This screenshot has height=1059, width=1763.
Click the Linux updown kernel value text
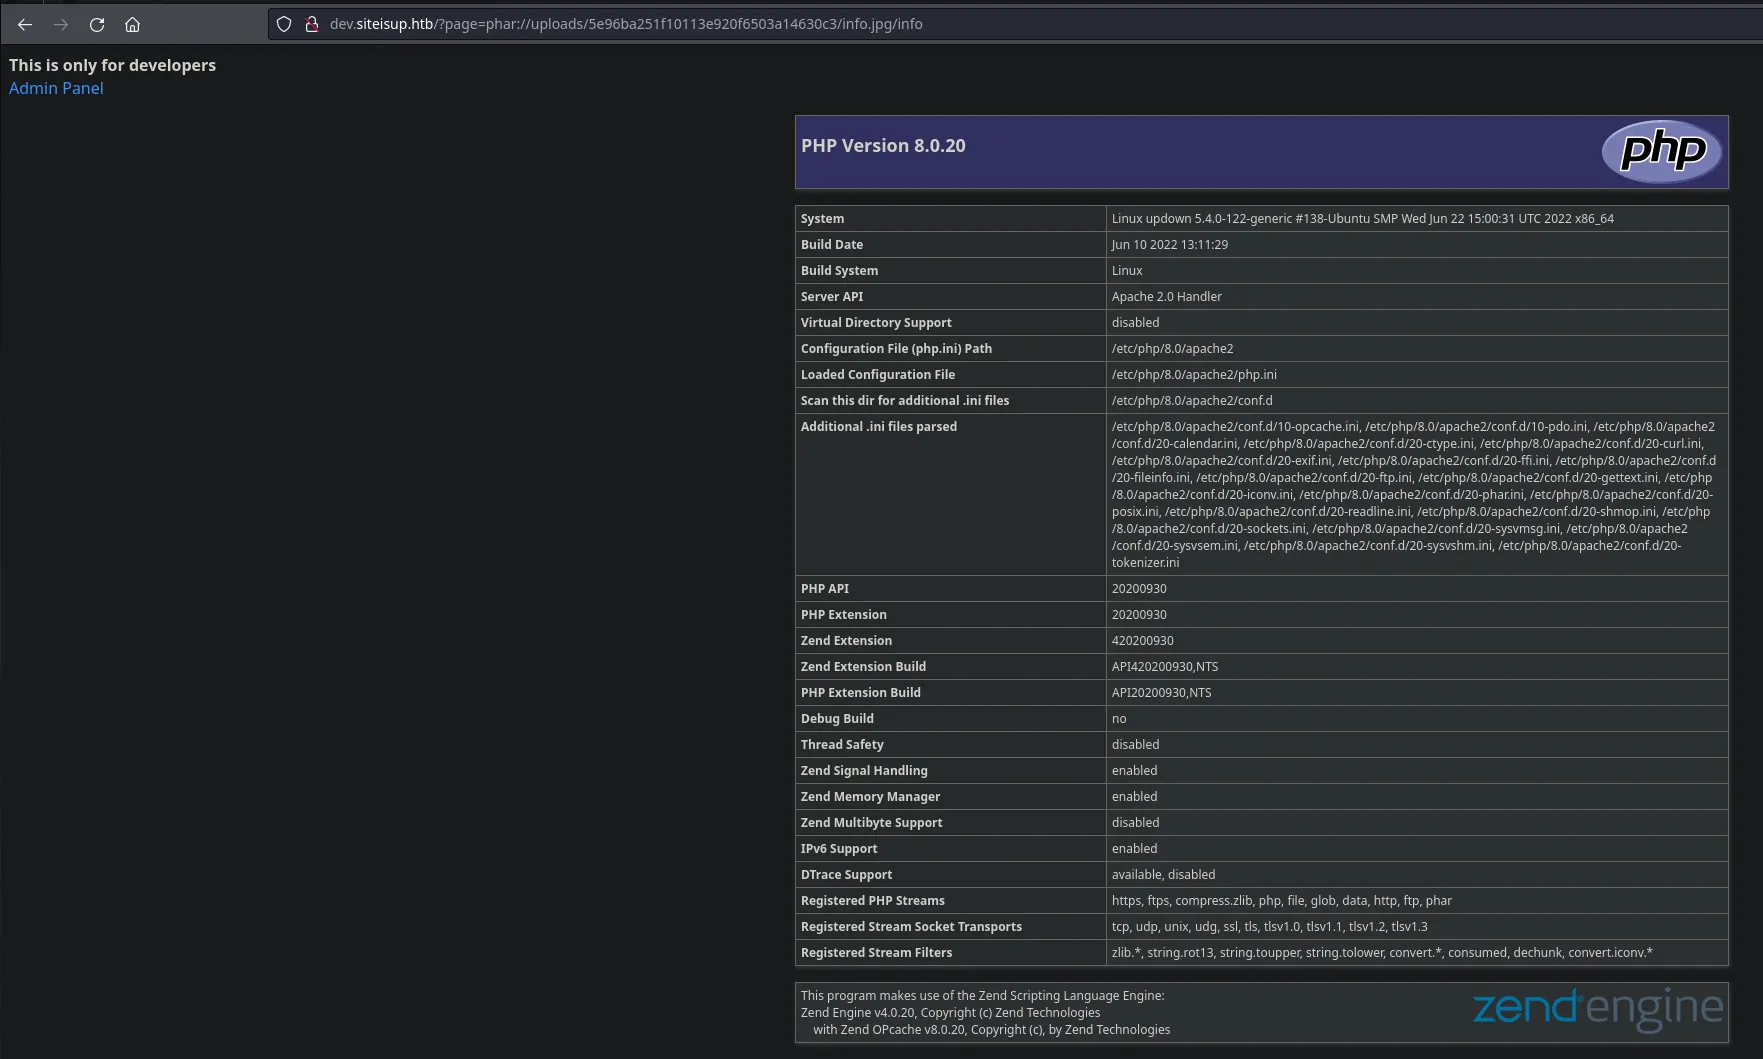pos(1362,219)
